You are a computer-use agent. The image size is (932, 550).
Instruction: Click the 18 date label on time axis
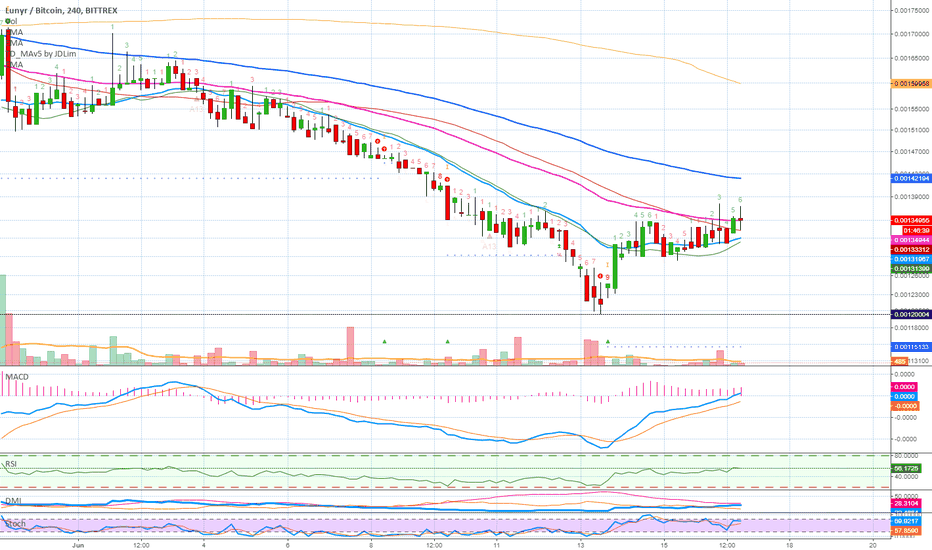click(789, 545)
